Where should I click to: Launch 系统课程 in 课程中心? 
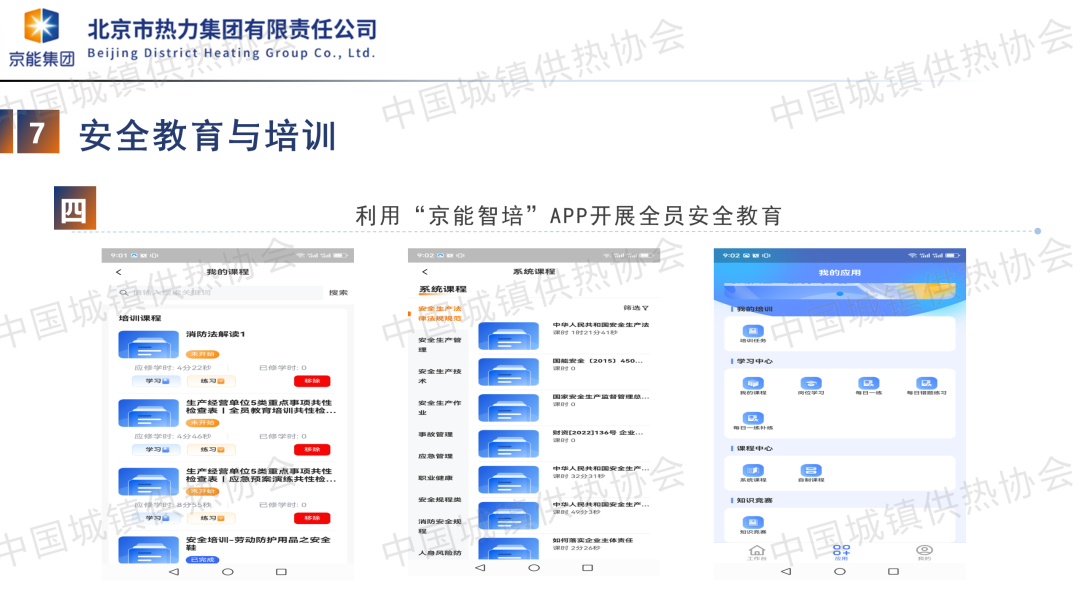(x=752, y=472)
